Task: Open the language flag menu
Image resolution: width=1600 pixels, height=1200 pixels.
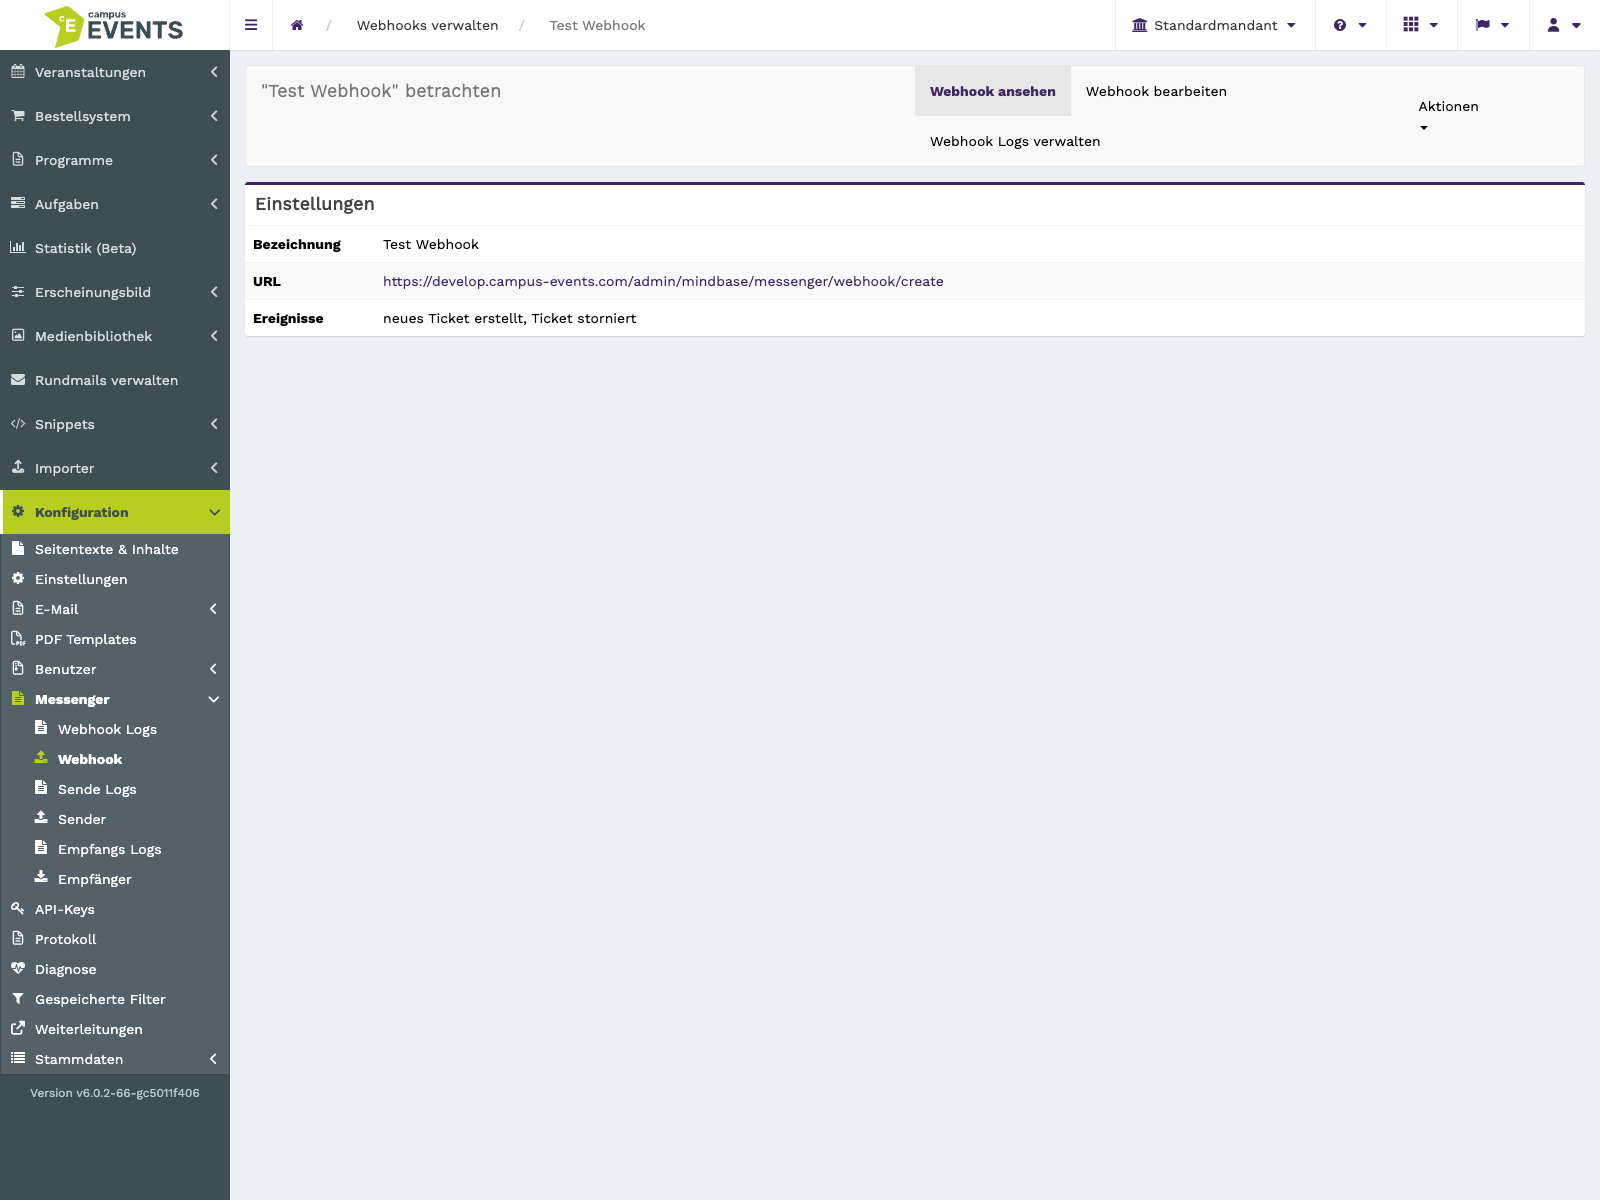Action: 1493,25
